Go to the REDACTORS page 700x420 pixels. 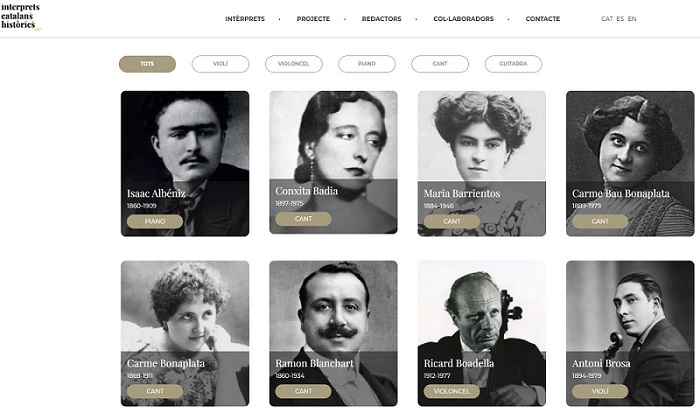pos(381,19)
